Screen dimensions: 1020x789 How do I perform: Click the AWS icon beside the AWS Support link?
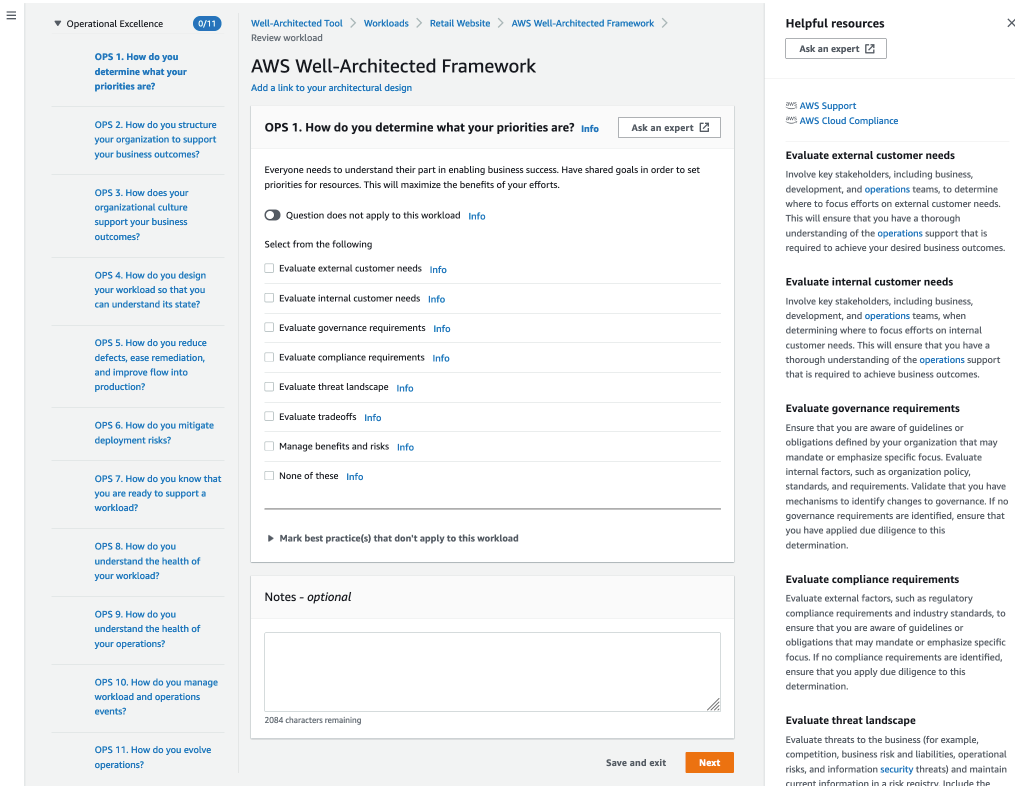pos(789,105)
